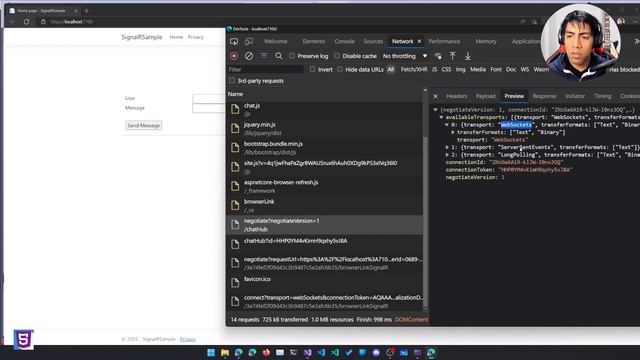
Task: Click the chat.js file icon
Action: pyautogui.click(x=235, y=109)
